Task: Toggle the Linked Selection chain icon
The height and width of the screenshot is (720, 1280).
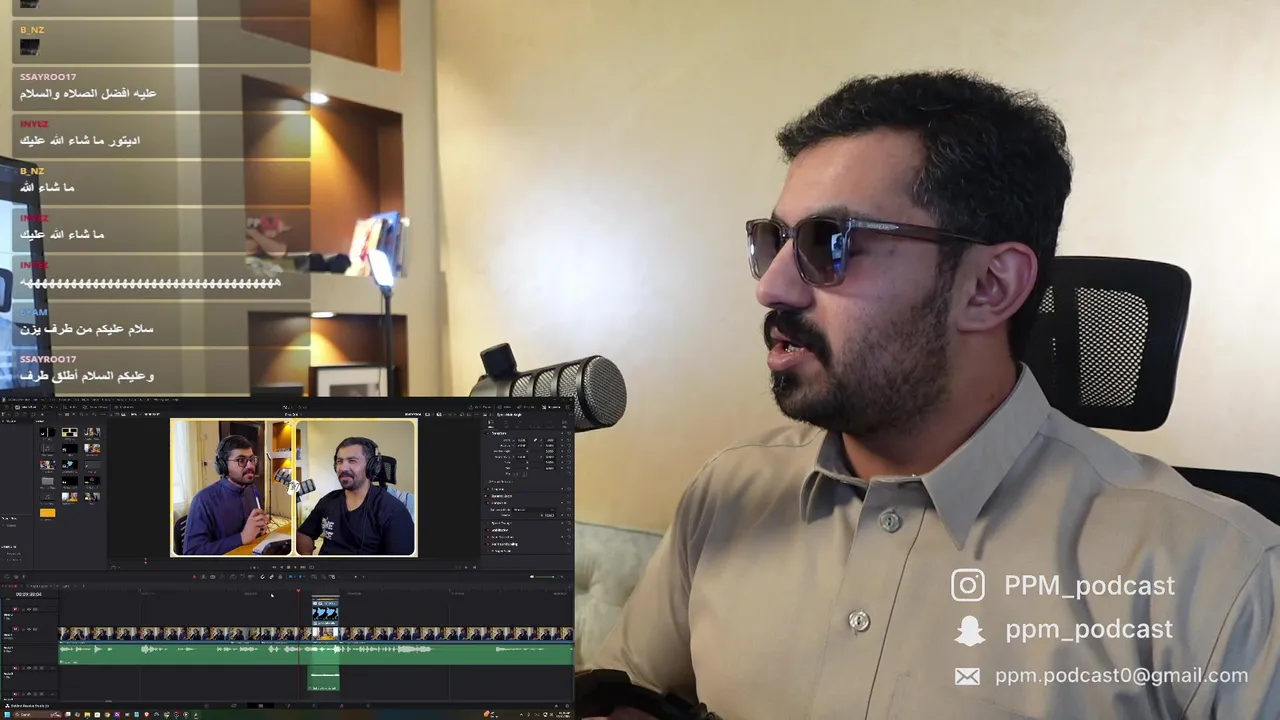Action: point(271,577)
